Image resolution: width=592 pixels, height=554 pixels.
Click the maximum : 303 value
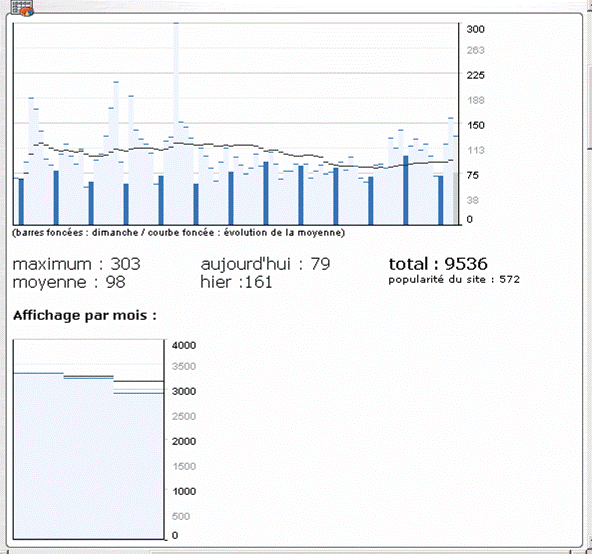click(x=77, y=264)
